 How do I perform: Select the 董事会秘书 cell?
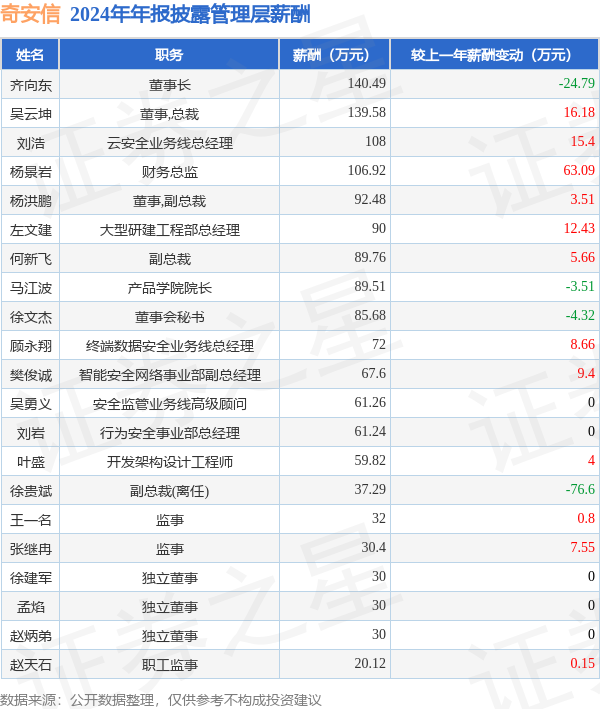[x=170, y=317]
